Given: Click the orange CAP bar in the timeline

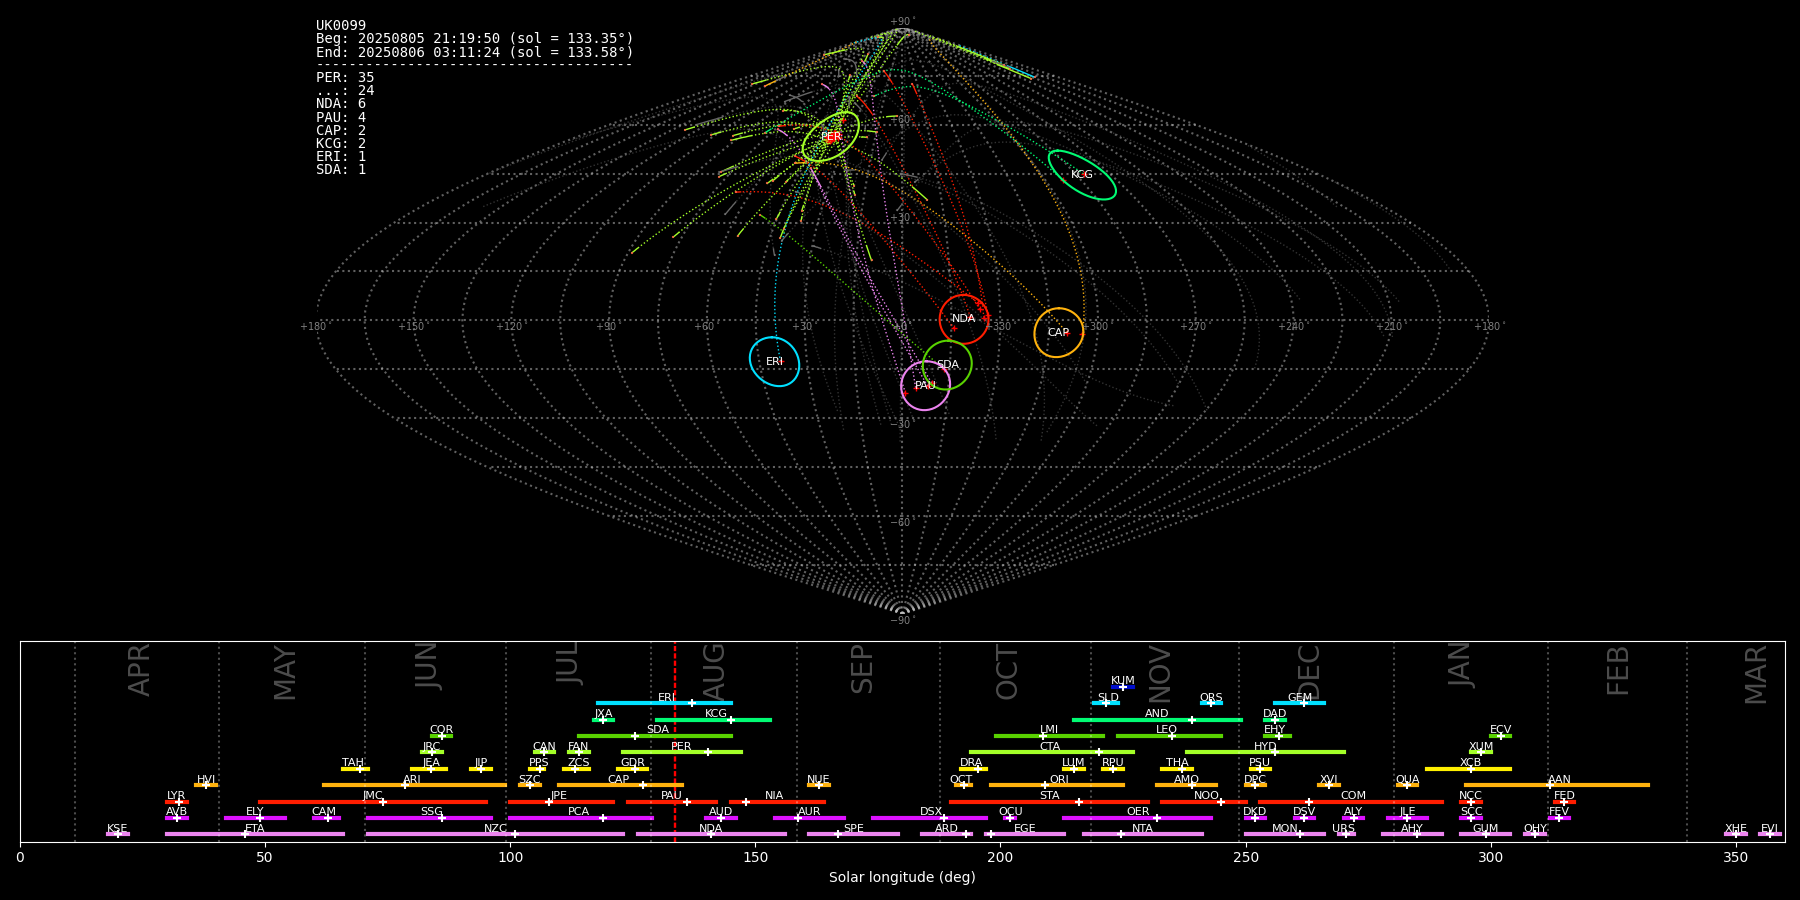Looking at the screenshot, I should (620, 785).
